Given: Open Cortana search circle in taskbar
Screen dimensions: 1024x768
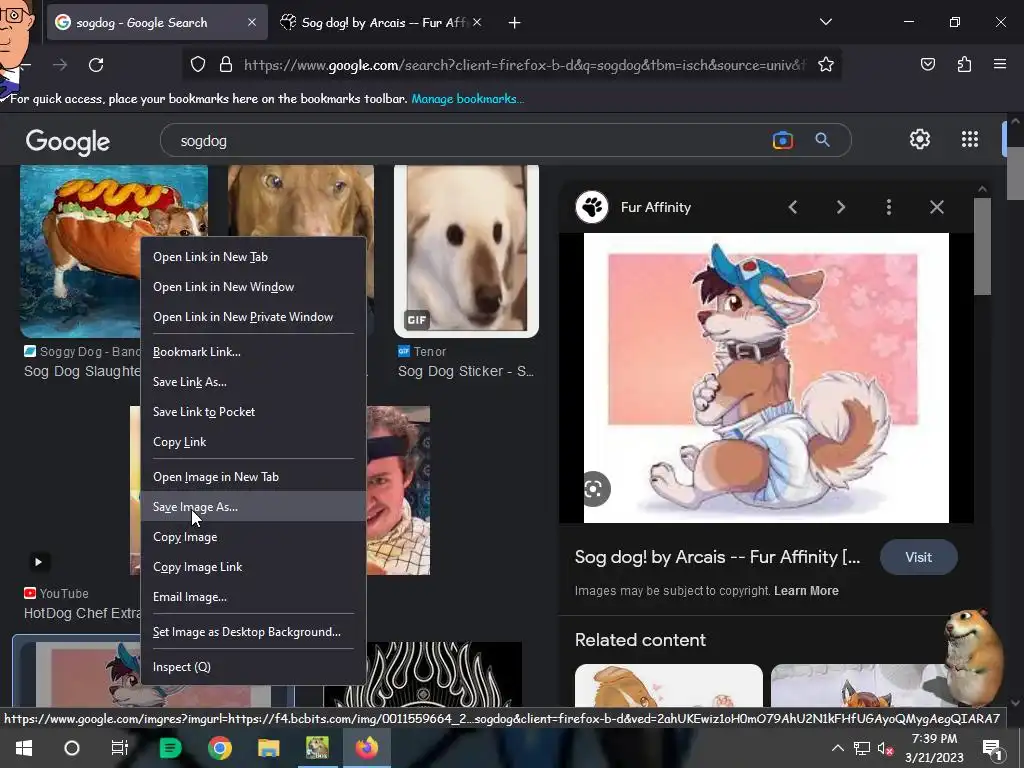Looking at the screenshot, I should [72, 748].
